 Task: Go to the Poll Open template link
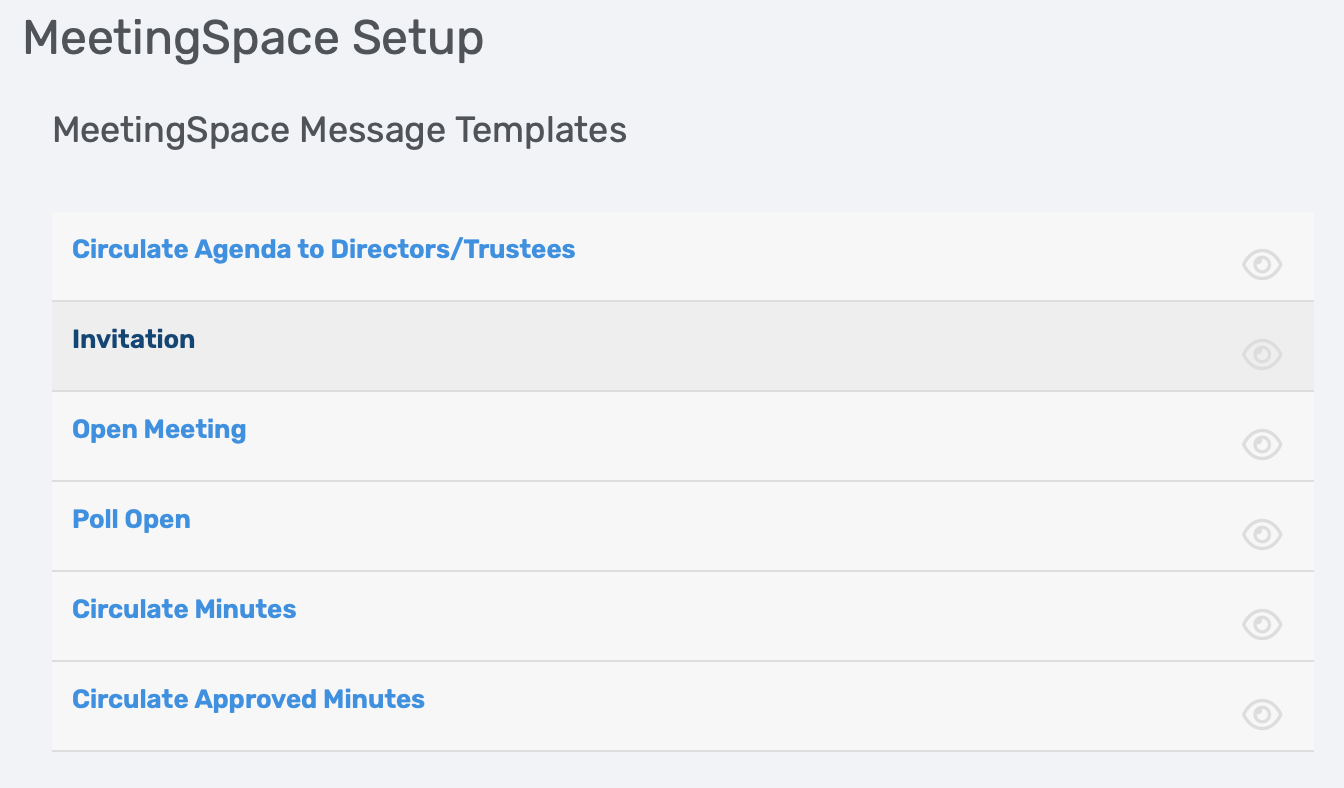(131, 519)
